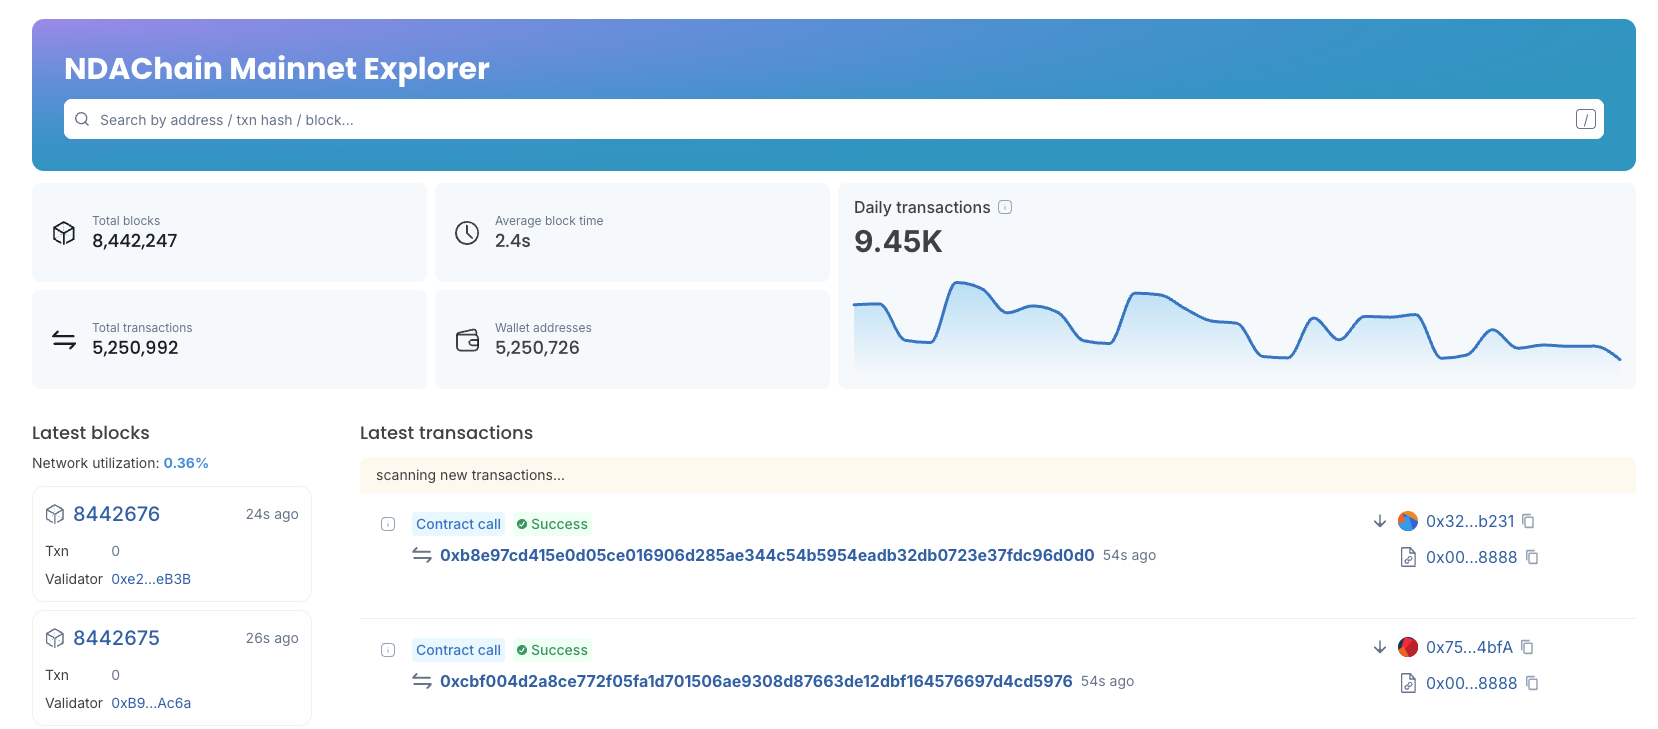Open the Total blocks stat card
1658x729 pixels.
coord(229,232)
